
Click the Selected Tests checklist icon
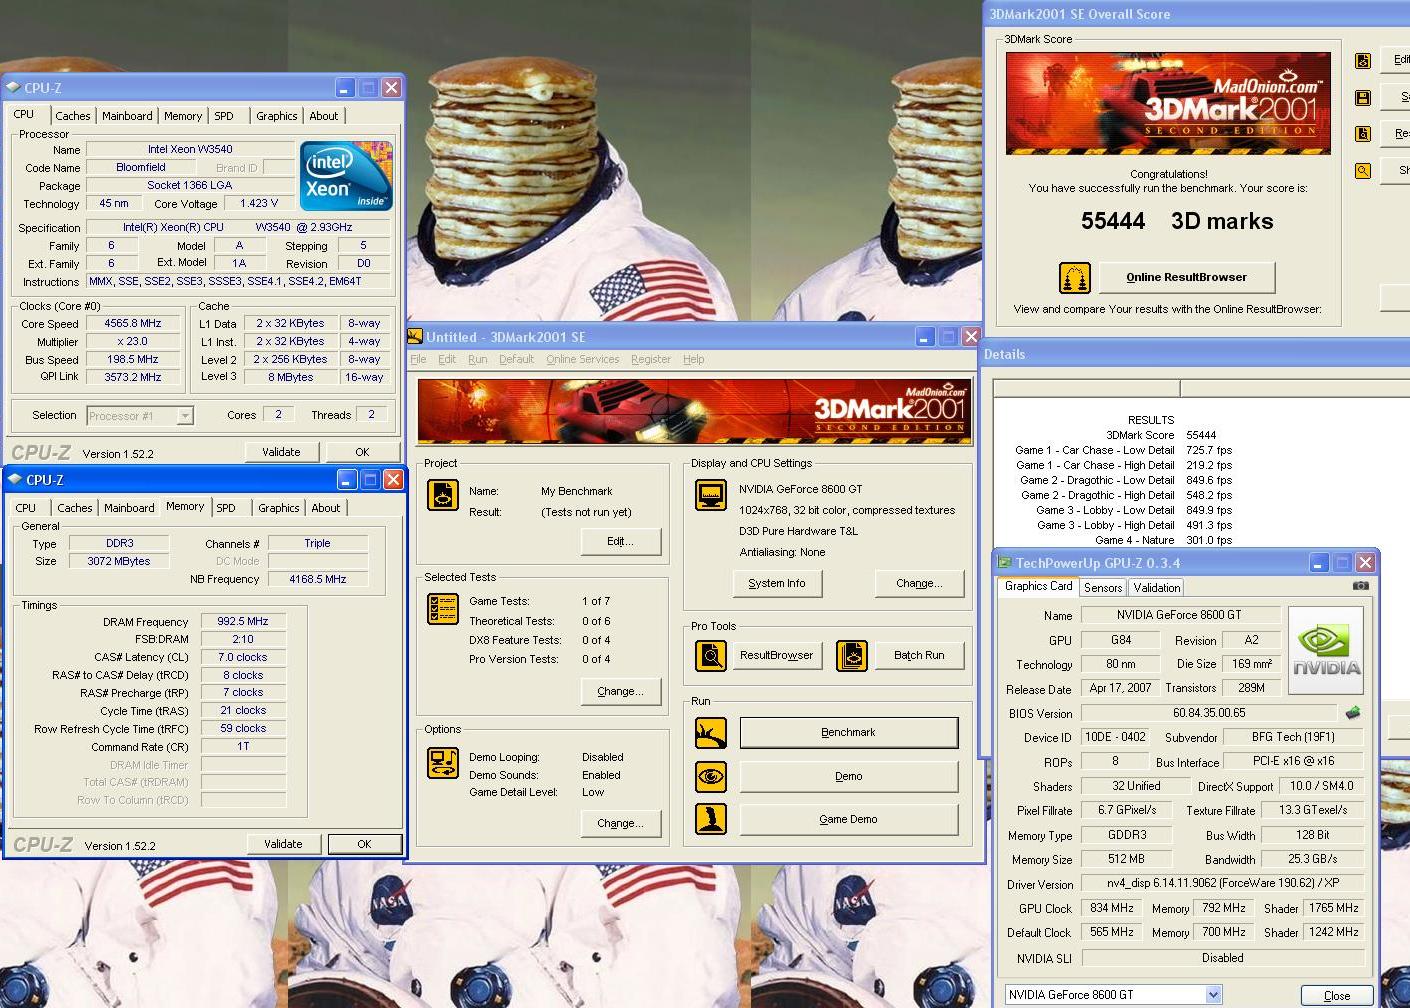click(443, 608)
